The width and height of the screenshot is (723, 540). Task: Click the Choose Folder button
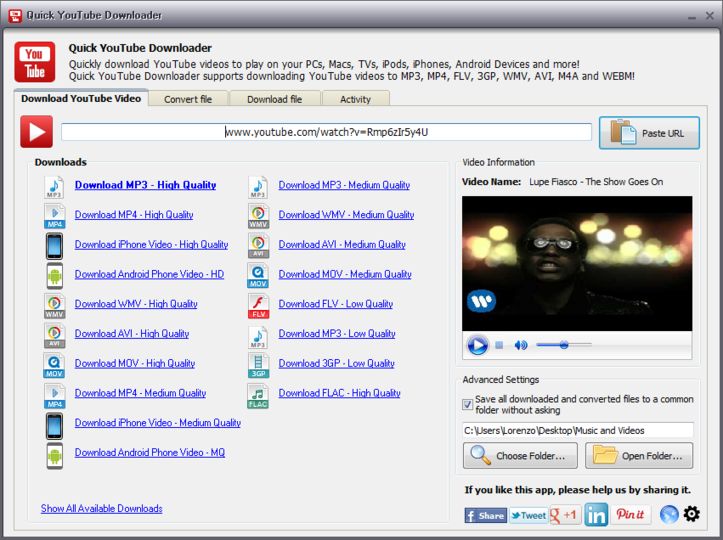pos(520,456)
